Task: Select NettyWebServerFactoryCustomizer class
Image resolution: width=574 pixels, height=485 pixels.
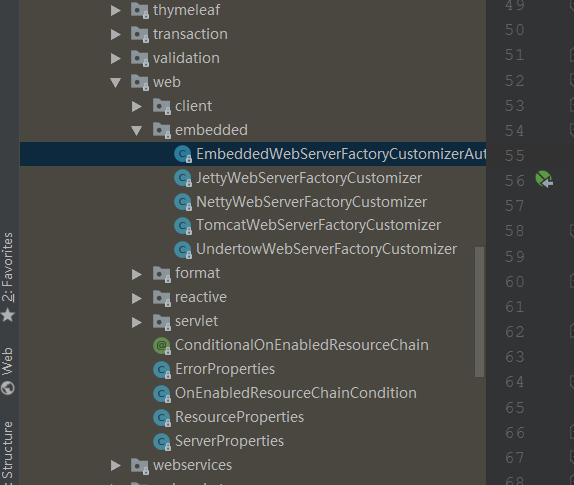Action: [x=312, y=202]
